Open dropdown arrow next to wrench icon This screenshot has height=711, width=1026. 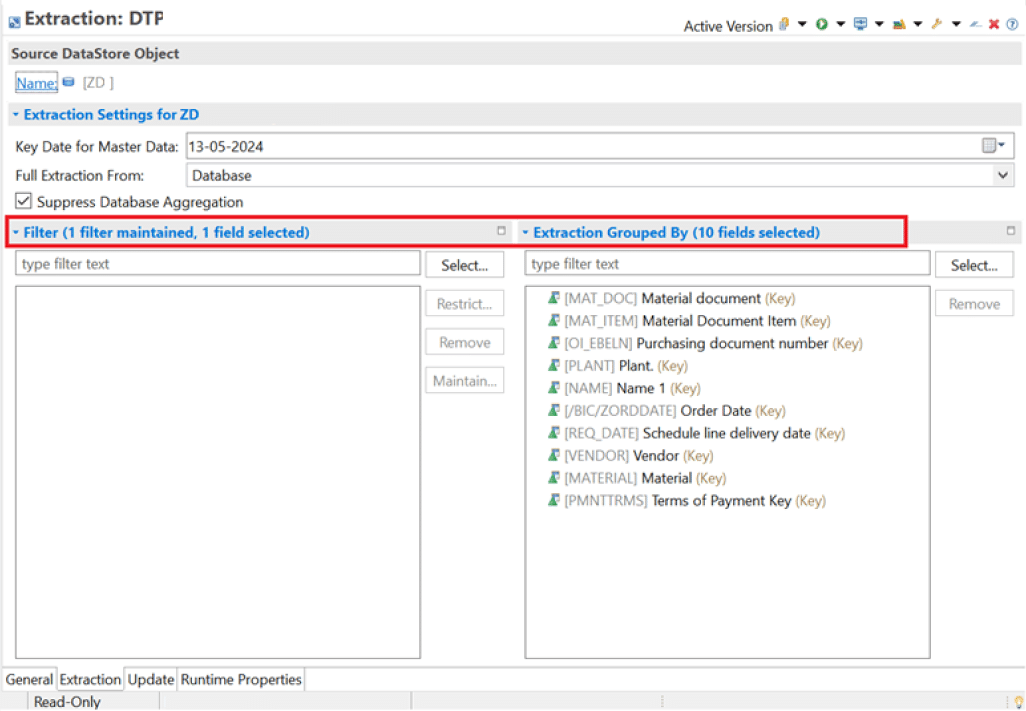(956, 25)
